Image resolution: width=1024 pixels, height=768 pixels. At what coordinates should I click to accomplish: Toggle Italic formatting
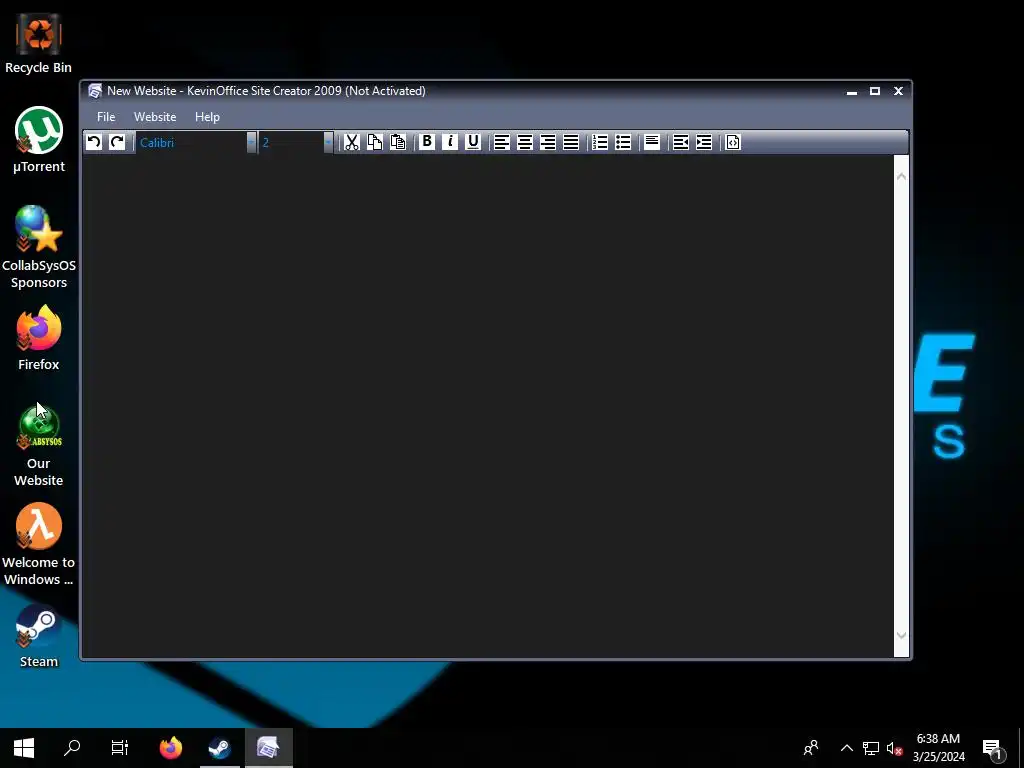[450, 142]
